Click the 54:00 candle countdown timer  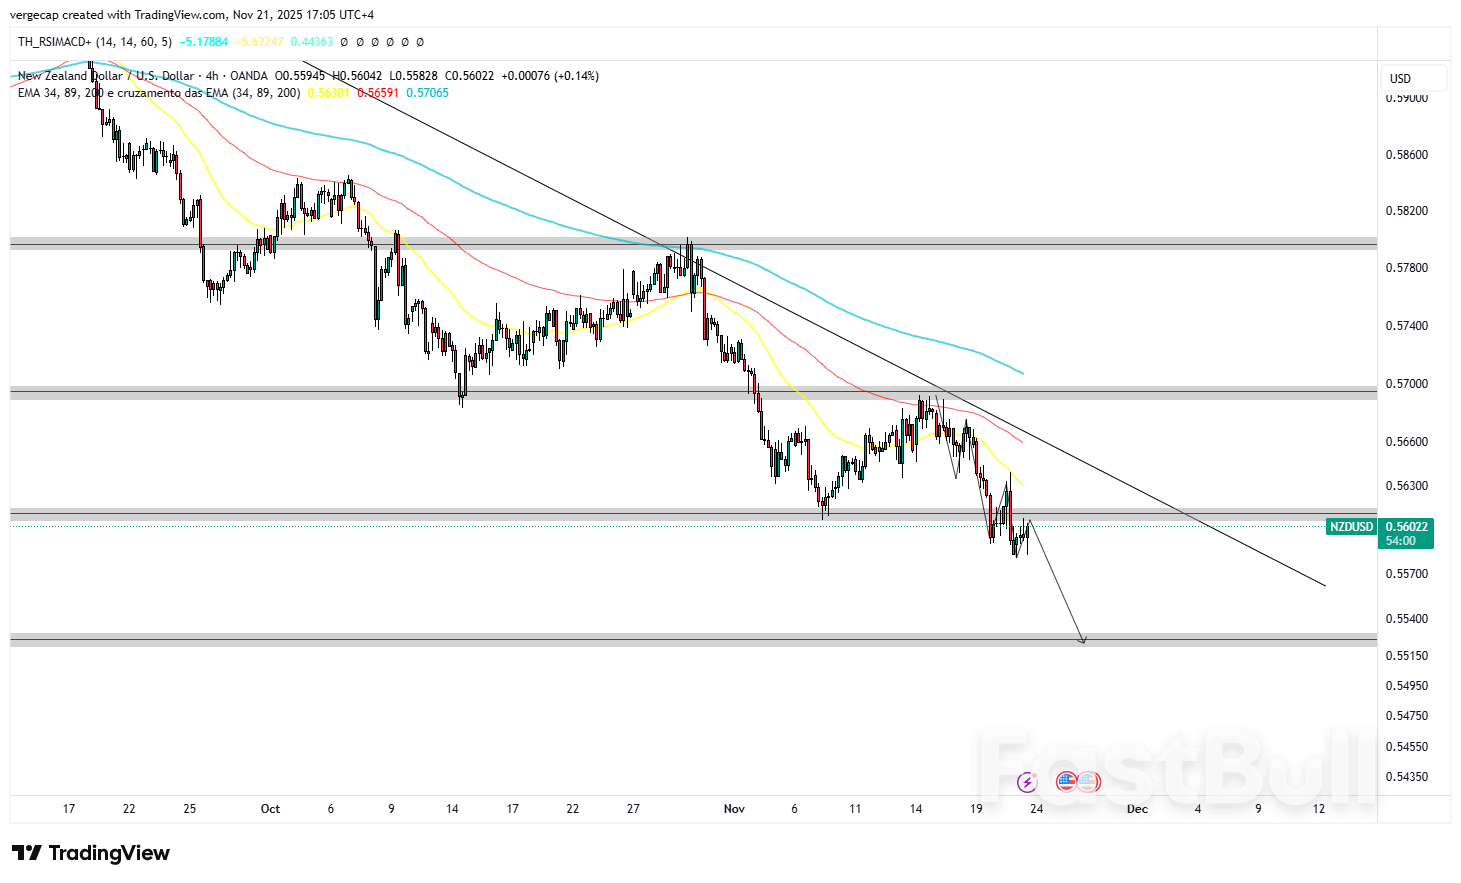tap(1400, 541)
